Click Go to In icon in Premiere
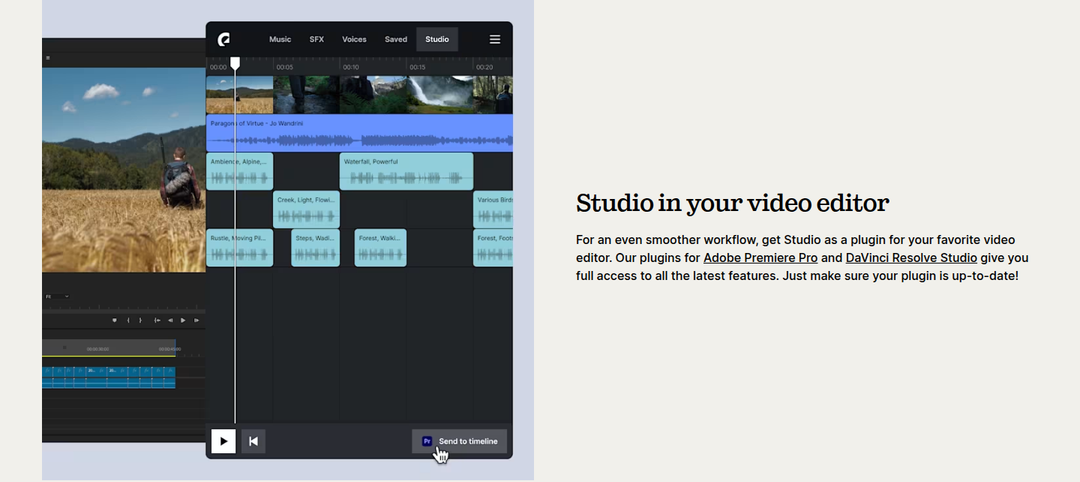The image size is (1080, 482). coord(157,320)
